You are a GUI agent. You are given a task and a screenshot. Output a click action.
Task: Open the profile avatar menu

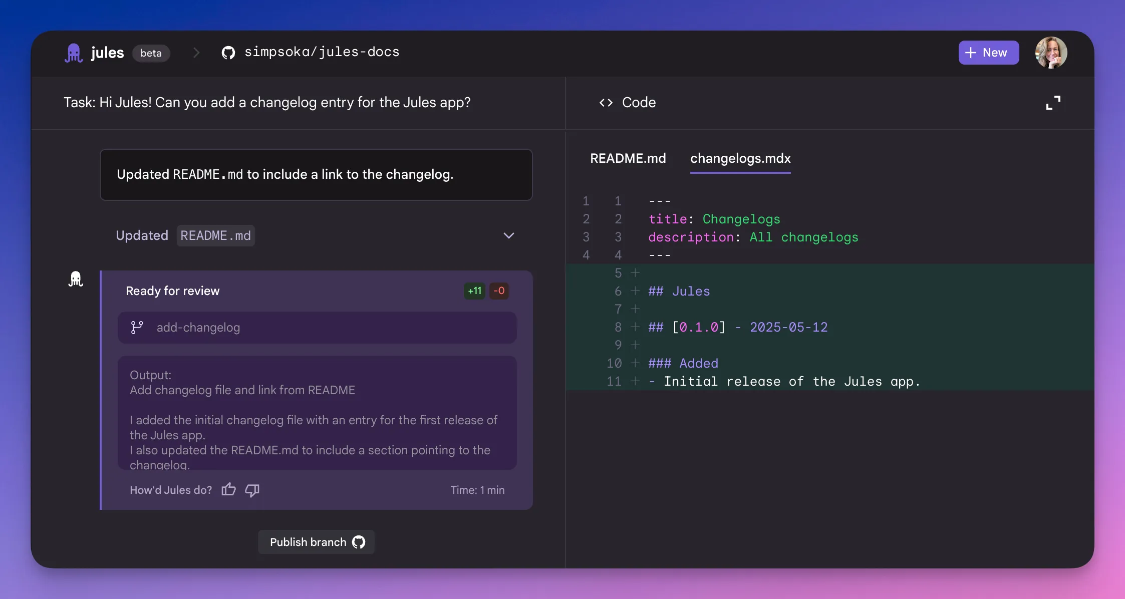pyautogui.click(x=1050, y=52)
